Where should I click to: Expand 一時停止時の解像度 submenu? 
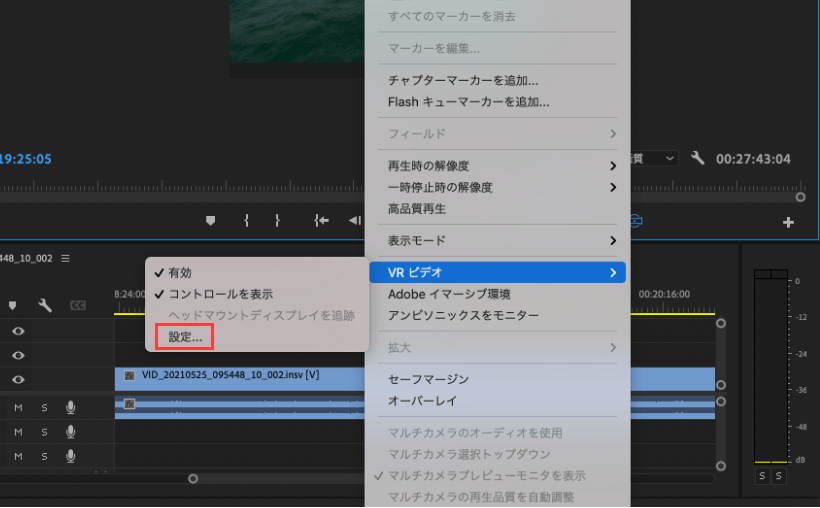497,187
